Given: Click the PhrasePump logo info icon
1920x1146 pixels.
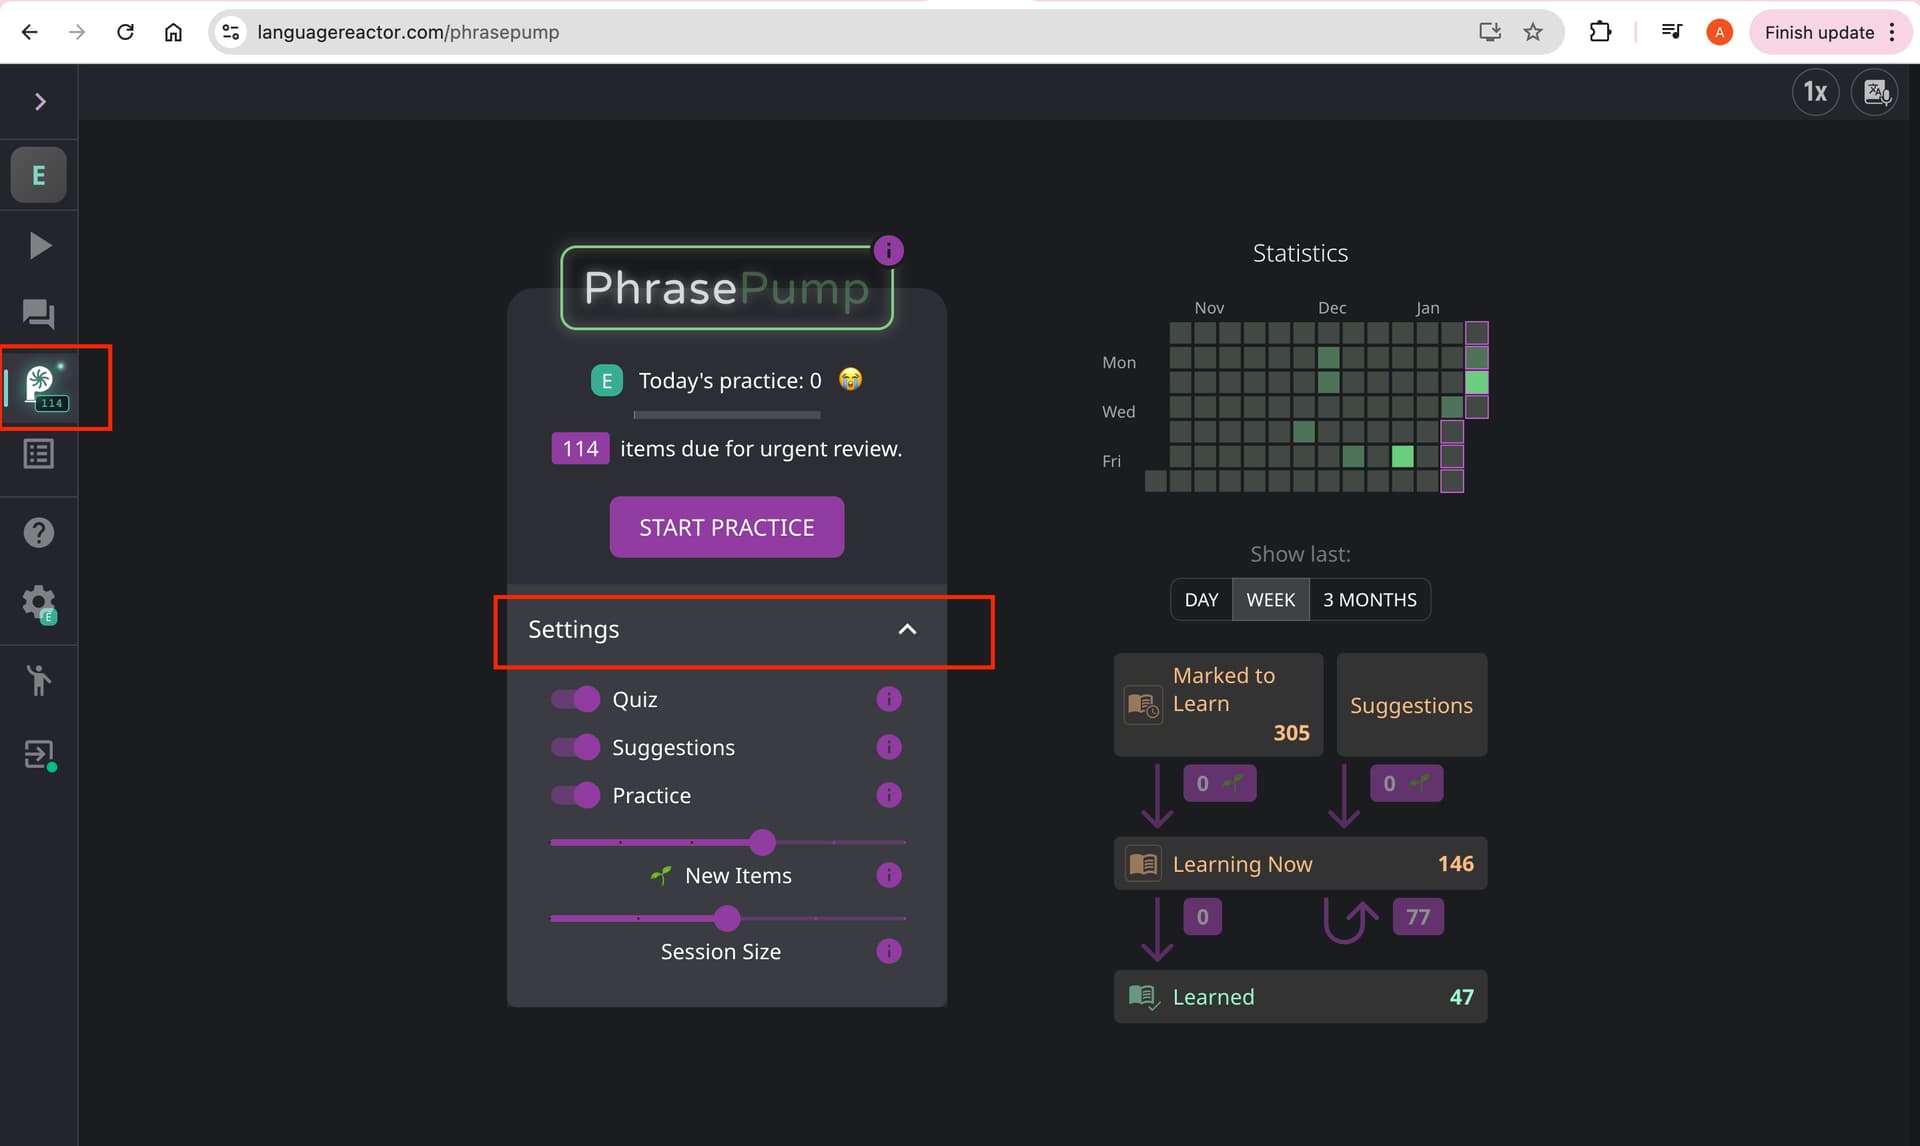Looking at the screenshot, I should tap(888, 250).
